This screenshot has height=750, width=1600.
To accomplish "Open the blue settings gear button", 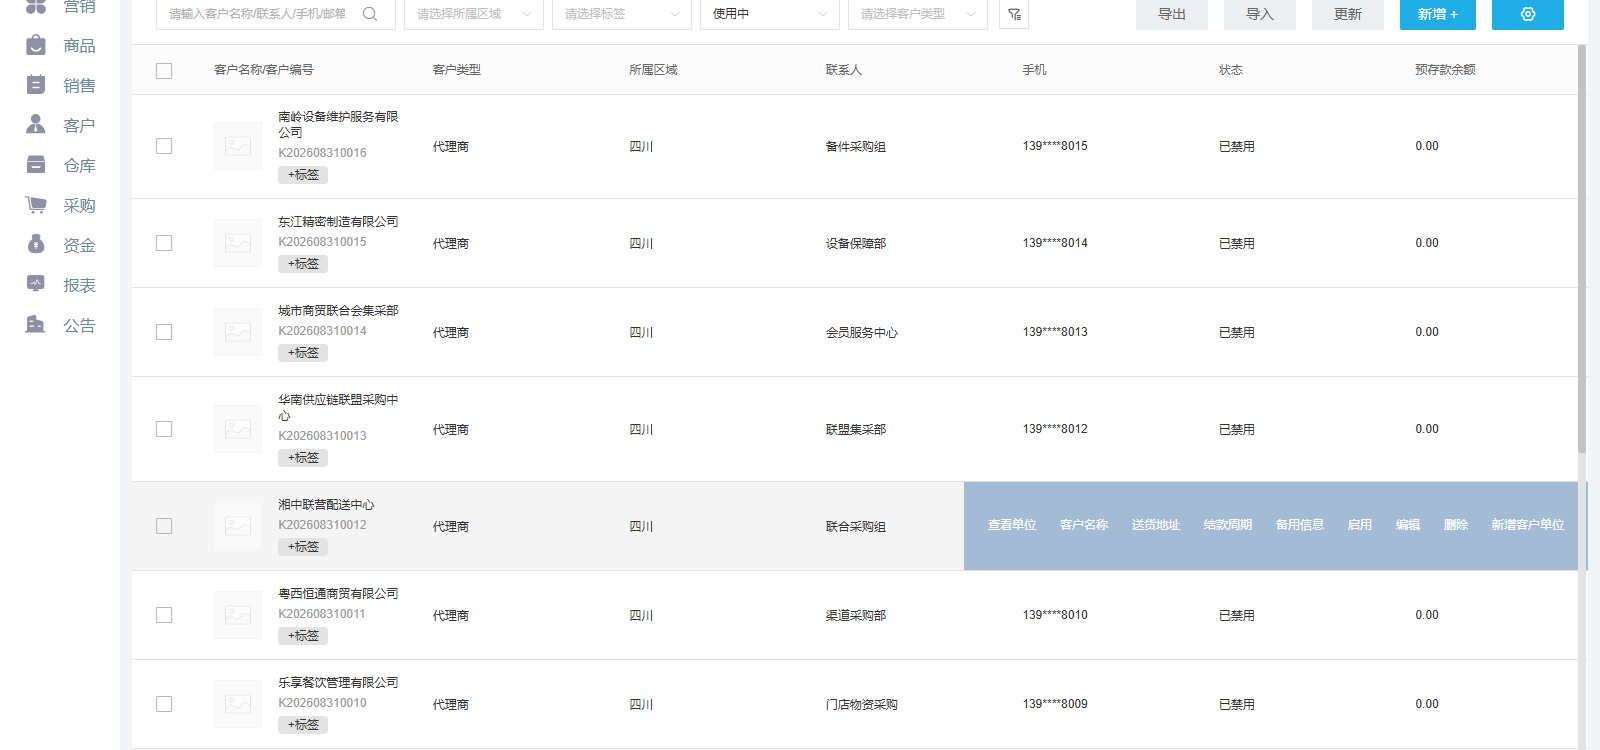I will click(1528, 14).
